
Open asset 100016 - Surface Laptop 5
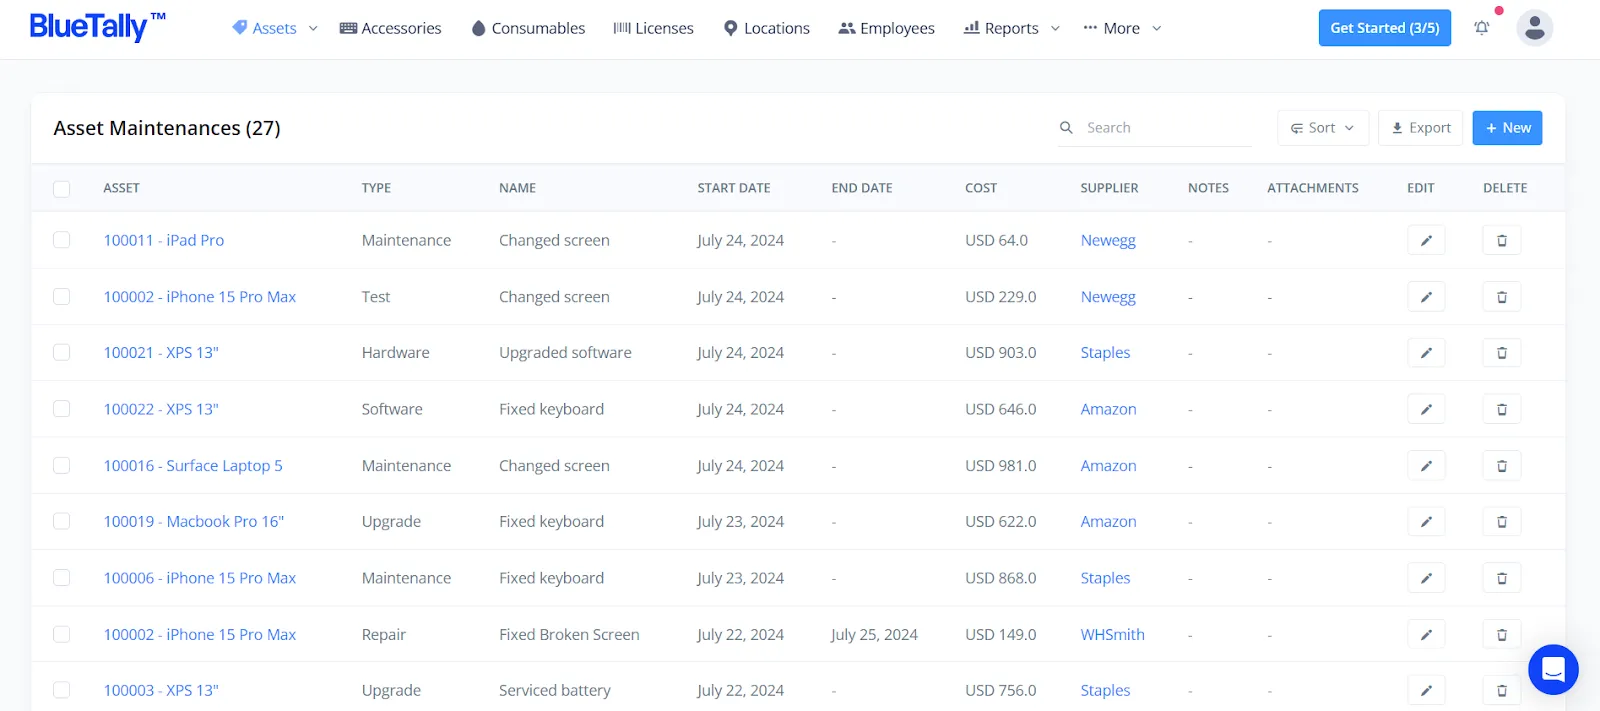tap(193, 466)
